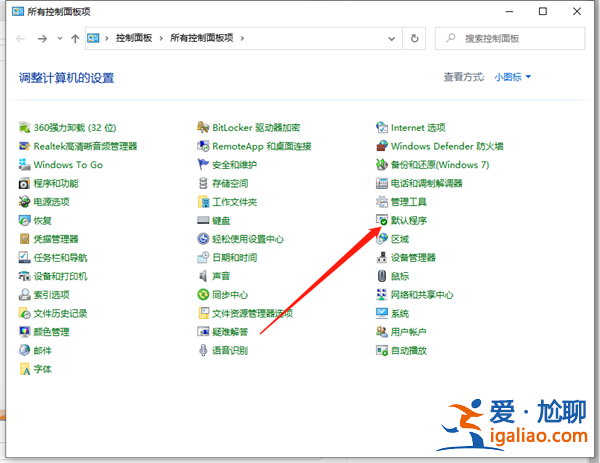Click the 搜索控制面板 search field

tap(510, 39)
